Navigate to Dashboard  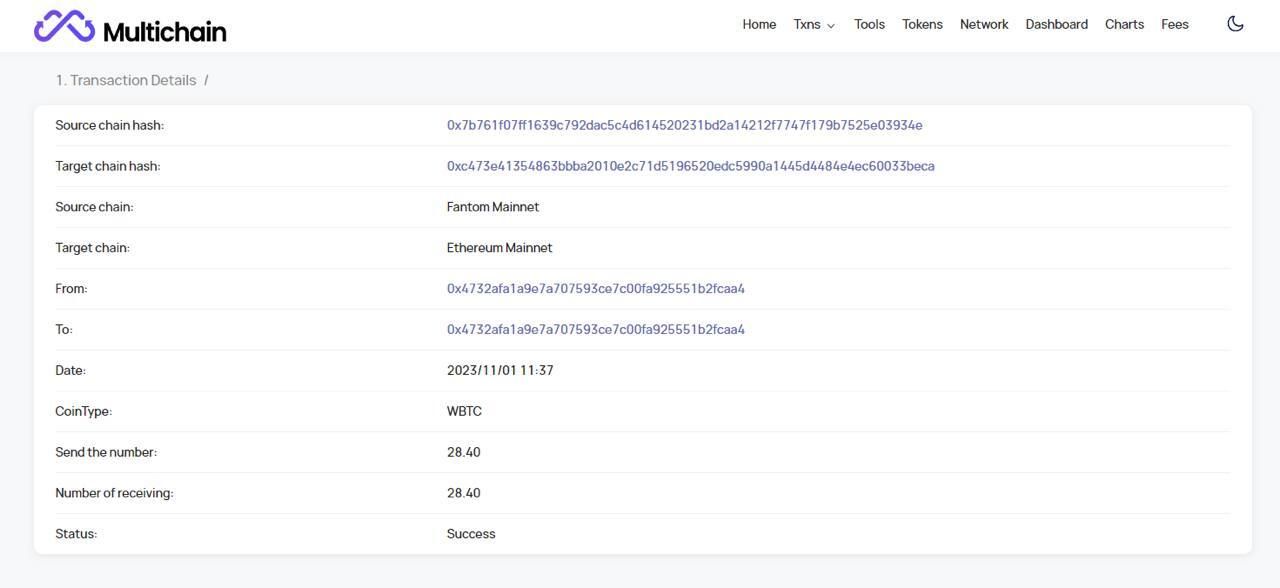[1056, 24]
